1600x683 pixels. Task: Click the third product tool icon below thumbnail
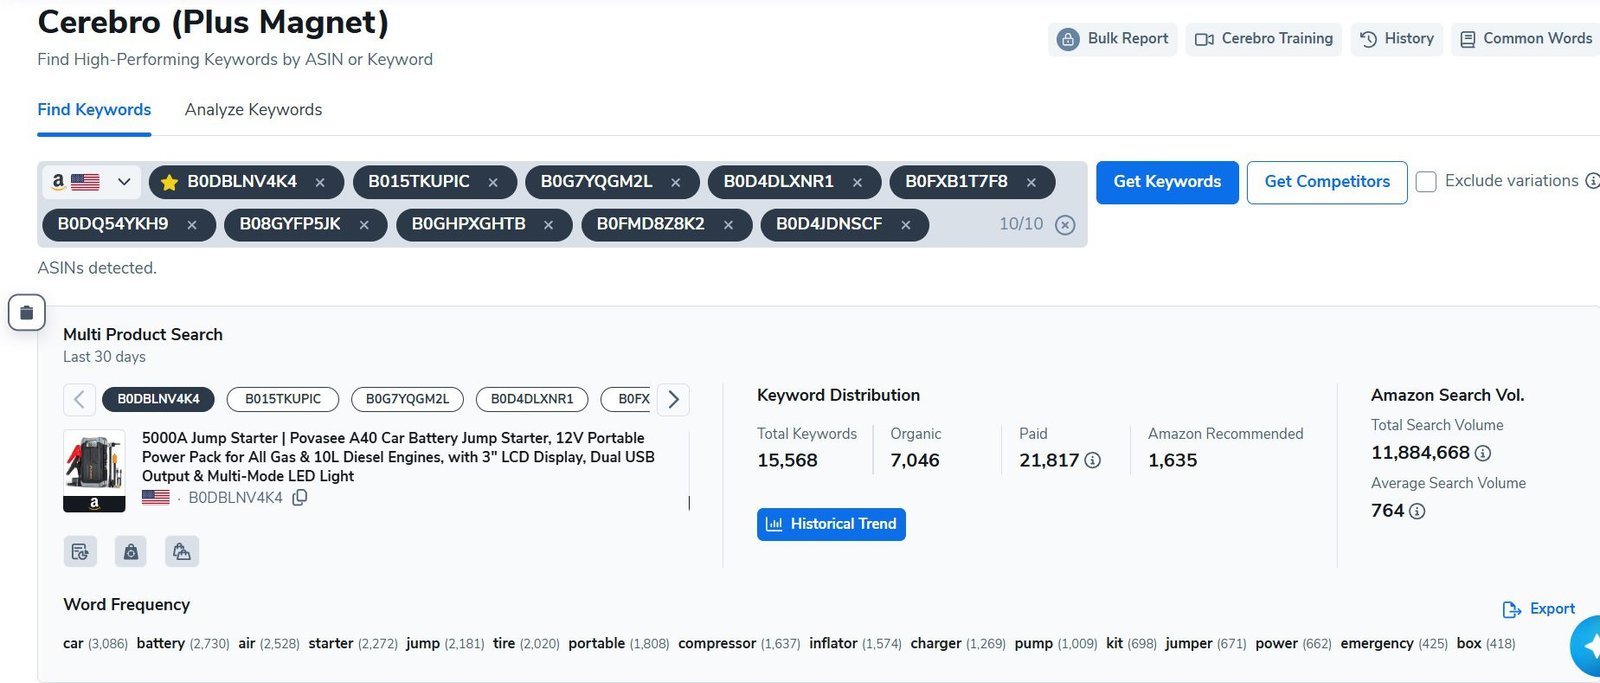(182, 551)
